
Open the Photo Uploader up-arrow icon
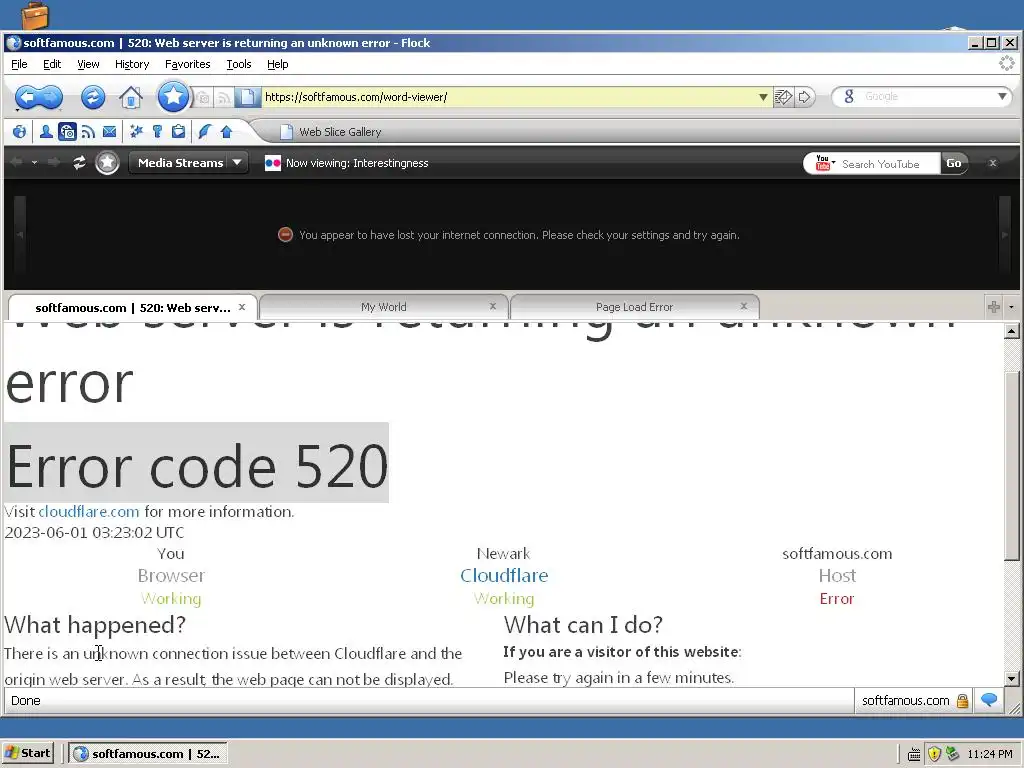point(226,132)
